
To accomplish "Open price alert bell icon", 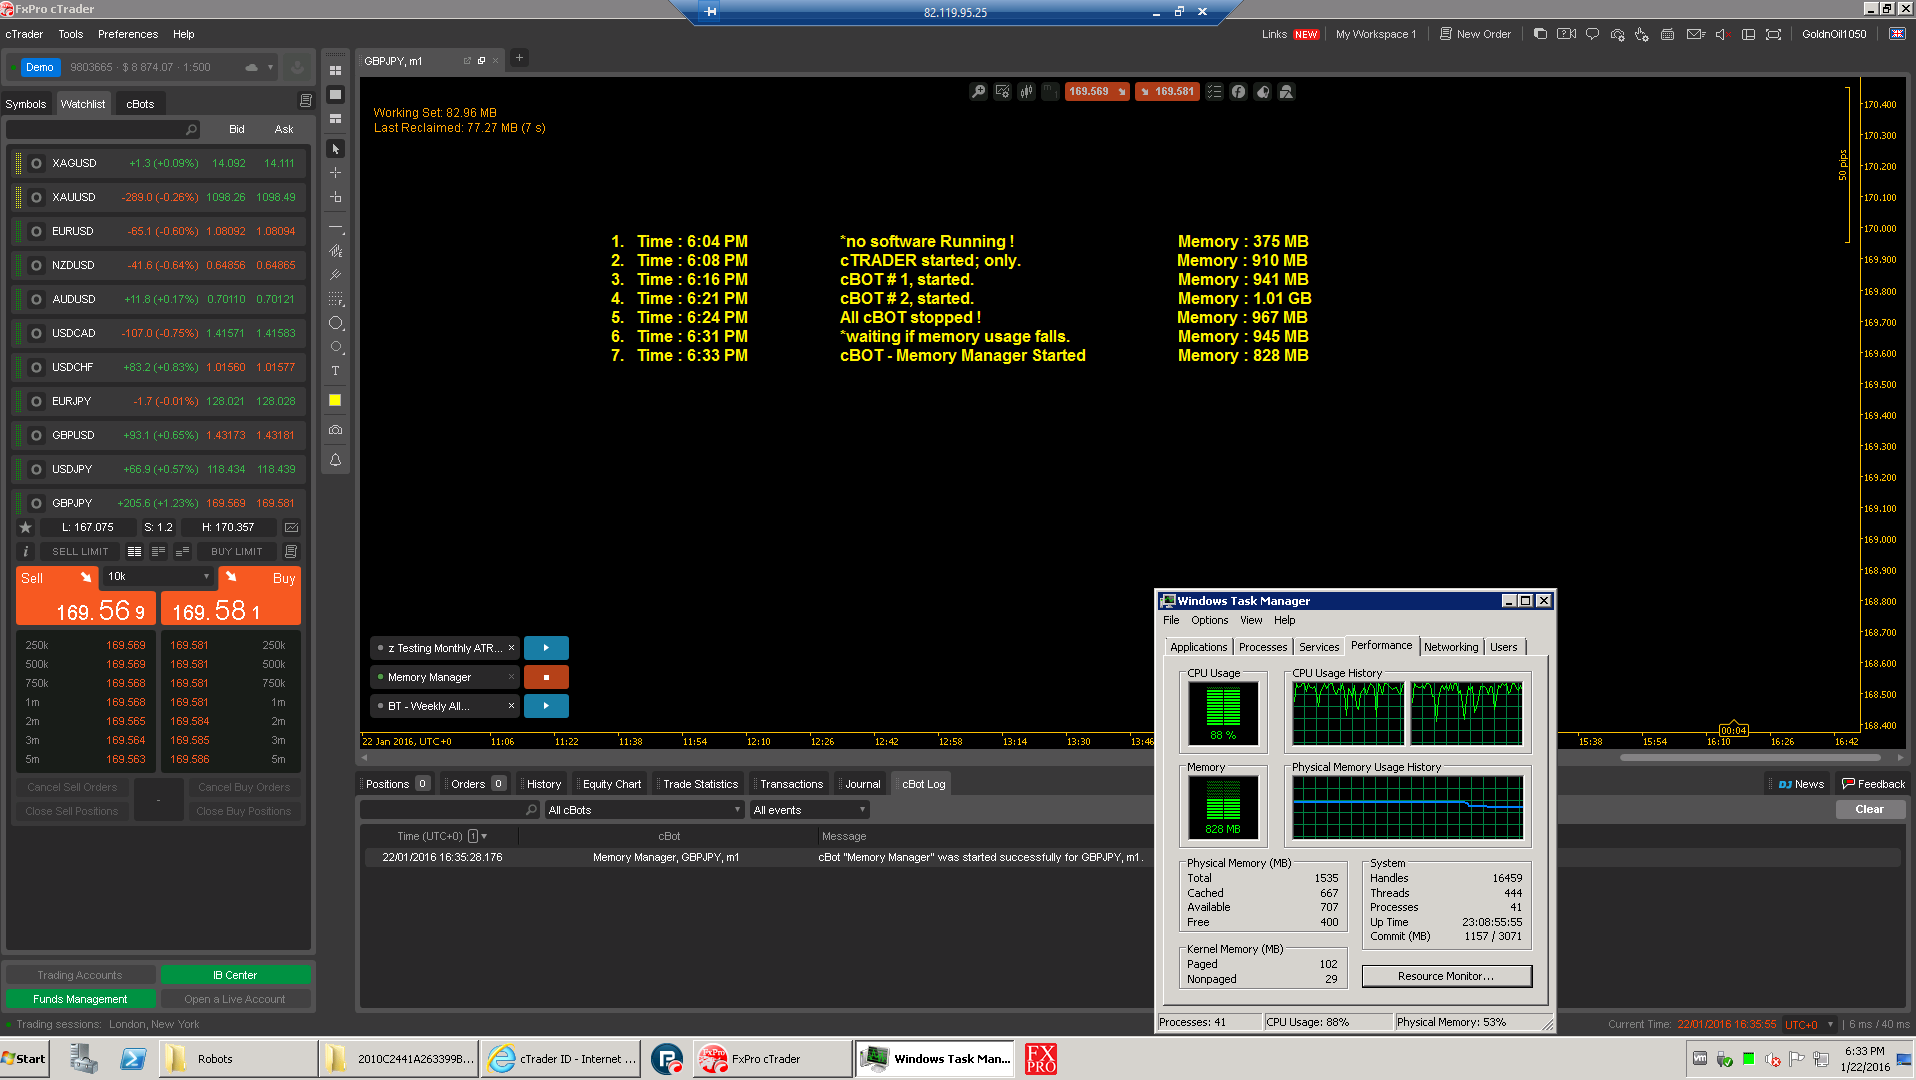I will click(336, 460).
